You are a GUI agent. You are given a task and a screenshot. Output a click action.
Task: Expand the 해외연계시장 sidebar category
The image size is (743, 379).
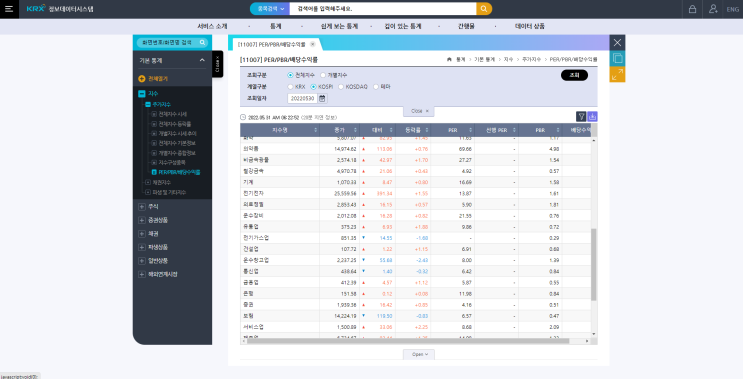click(141, 274)
